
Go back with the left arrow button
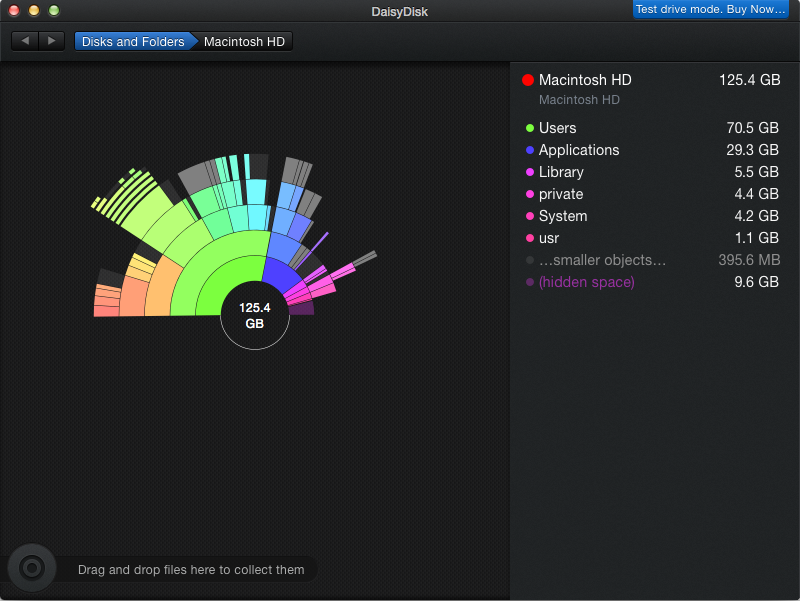[x=25, y=41]
